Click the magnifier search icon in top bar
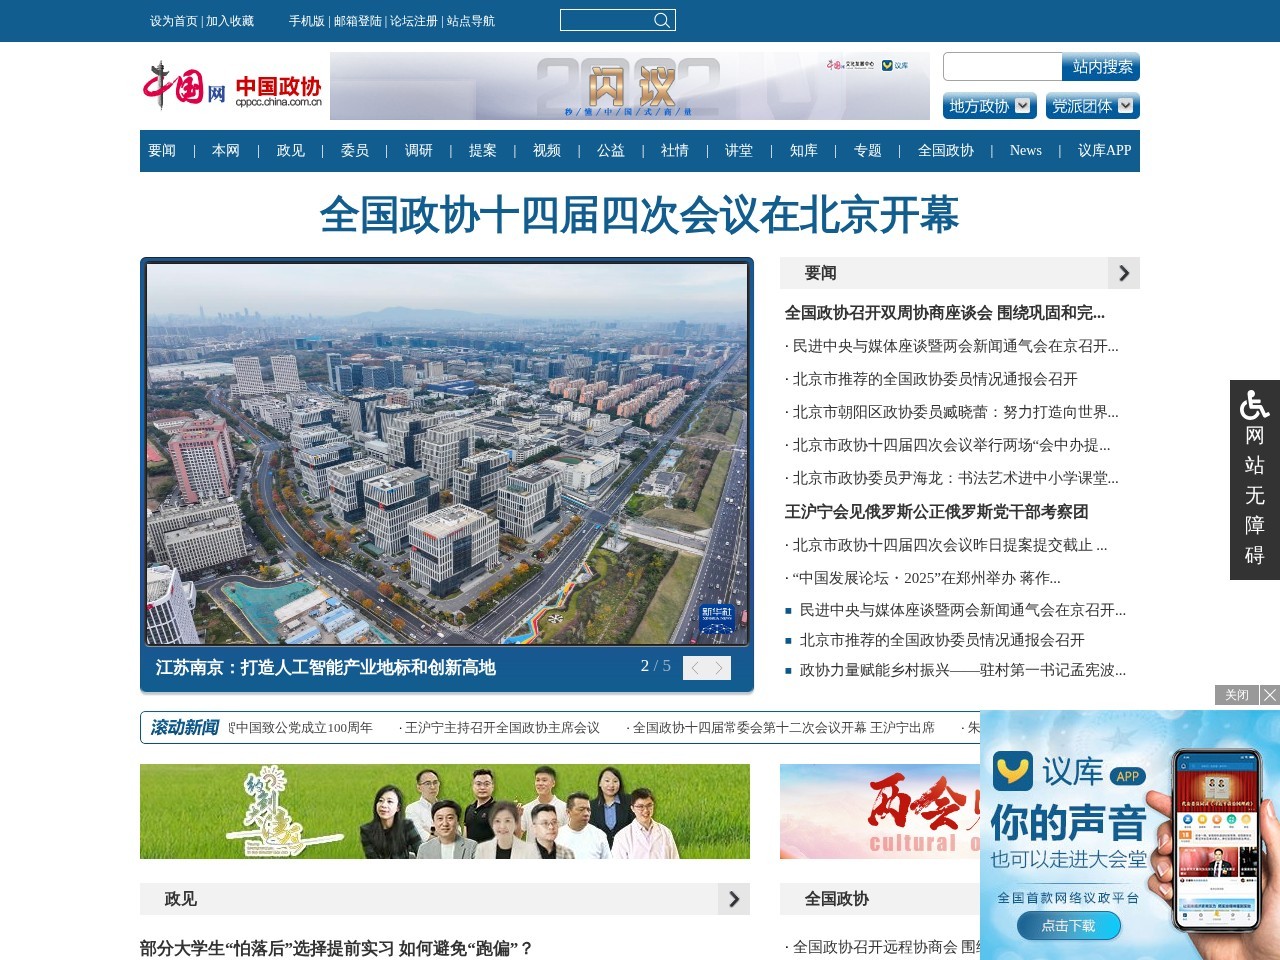 (x=661, y=20)
